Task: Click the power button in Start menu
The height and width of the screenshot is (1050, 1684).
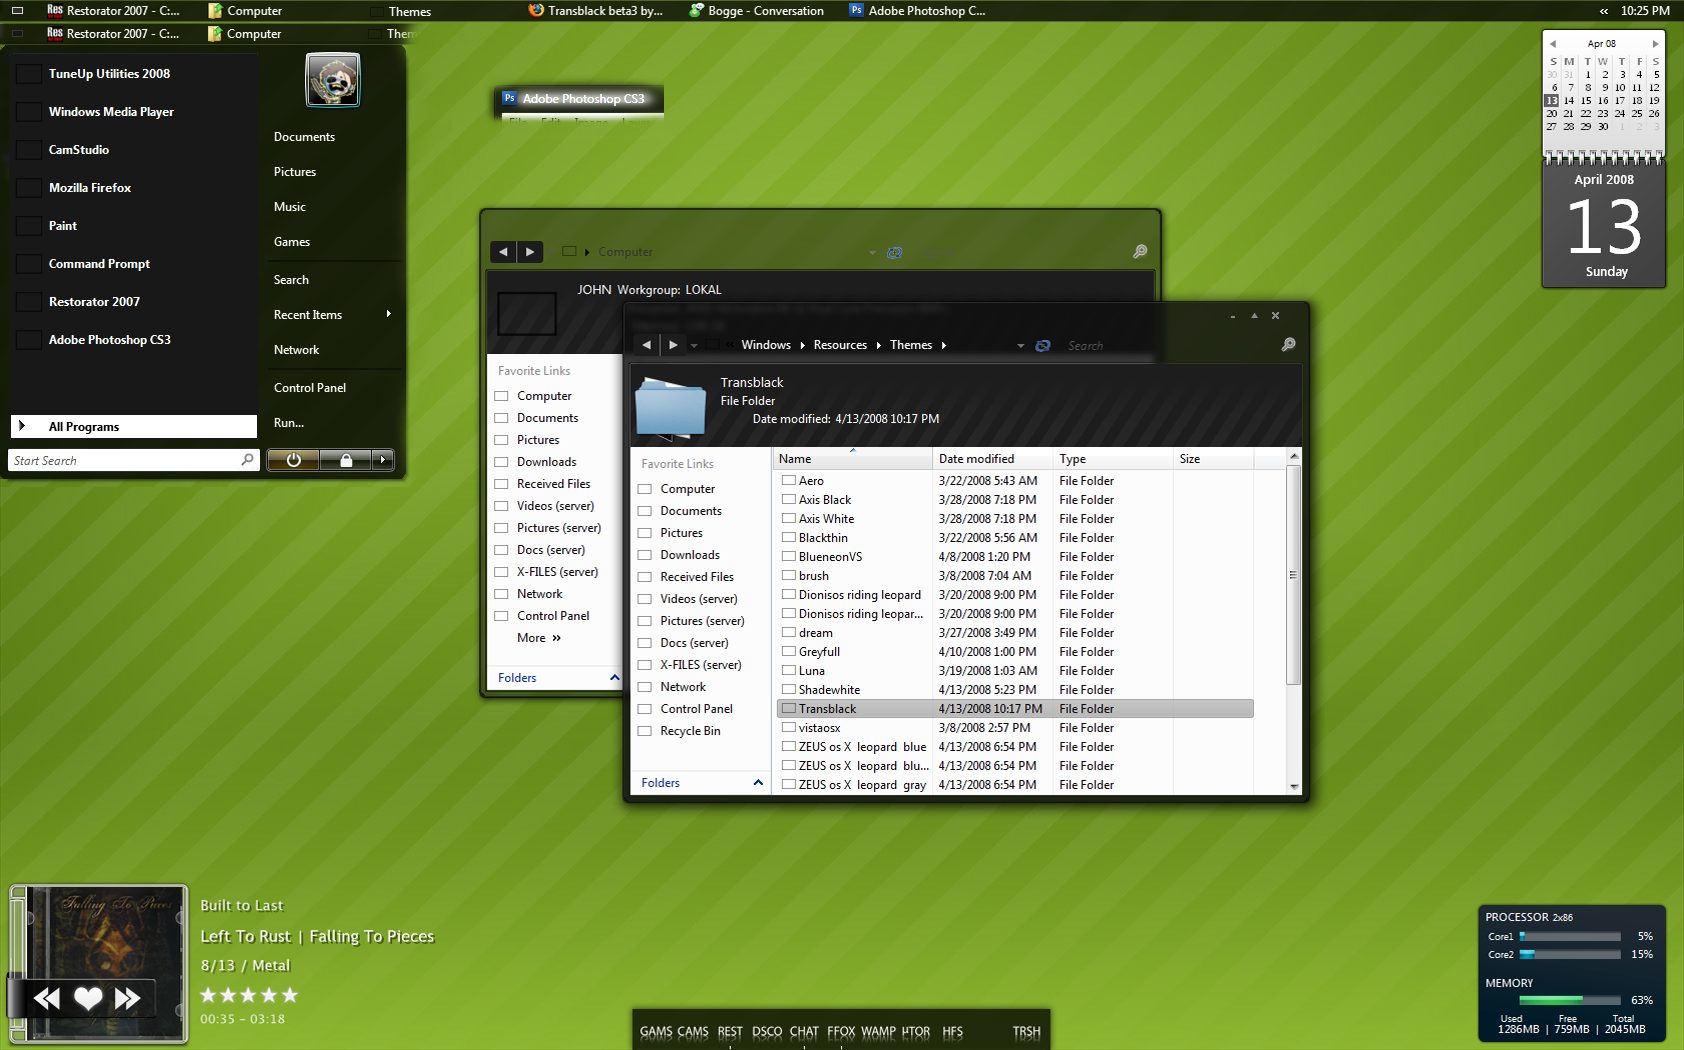Action: pos(294,460)
